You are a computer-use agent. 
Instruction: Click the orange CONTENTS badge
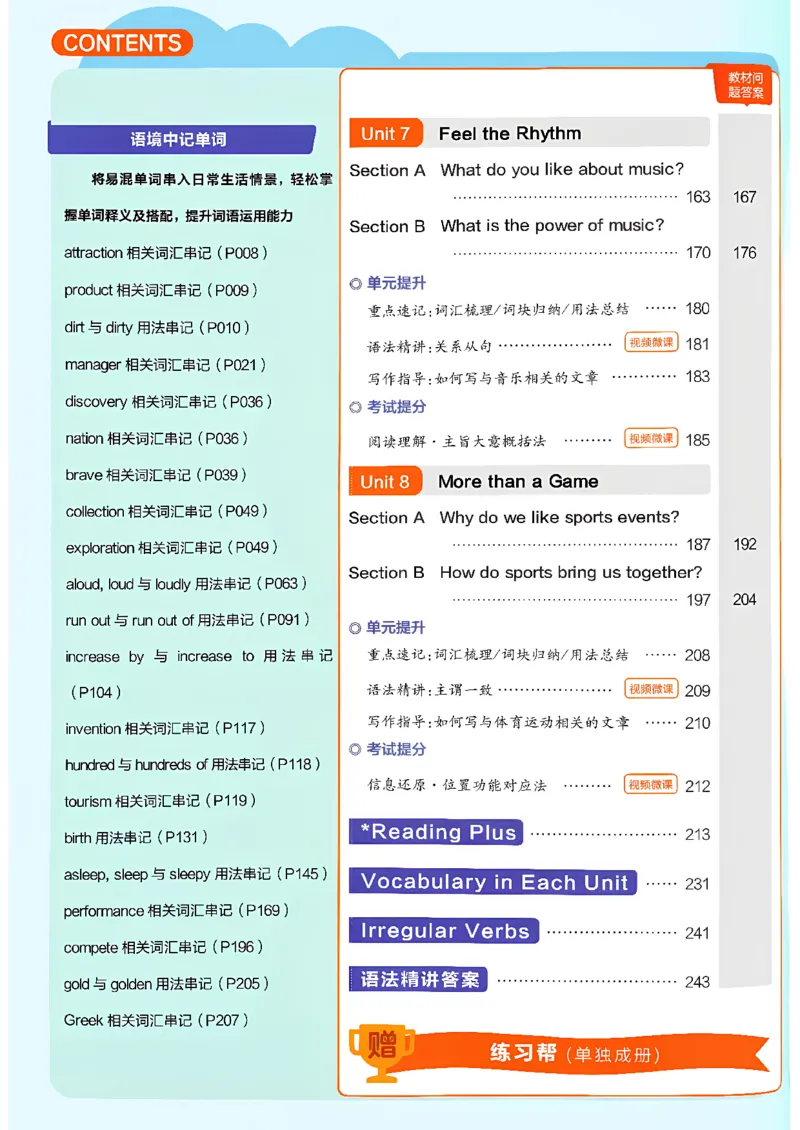[x=122, y=43]
